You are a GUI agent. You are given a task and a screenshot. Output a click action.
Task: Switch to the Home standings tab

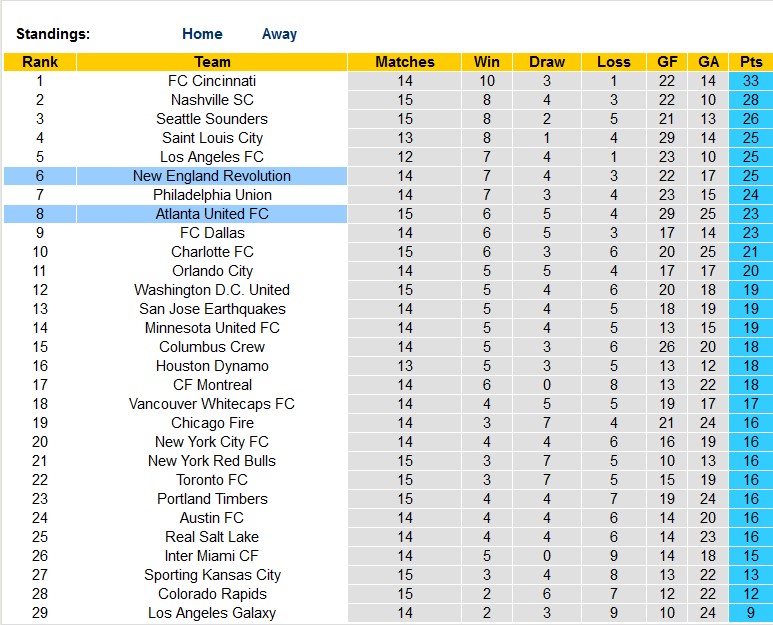[202, 34]
